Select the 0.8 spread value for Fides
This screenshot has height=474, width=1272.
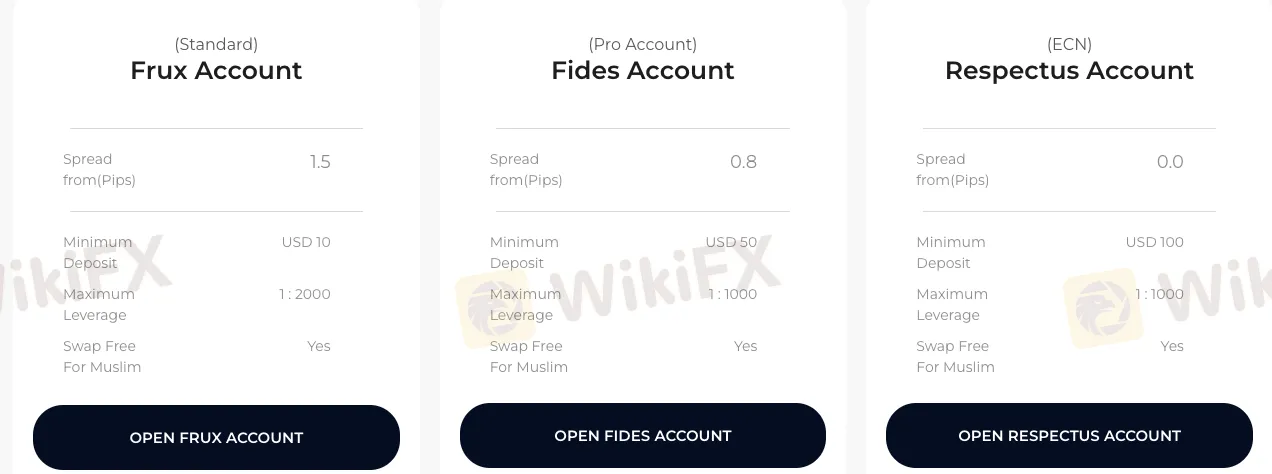(x=743, y=162)
